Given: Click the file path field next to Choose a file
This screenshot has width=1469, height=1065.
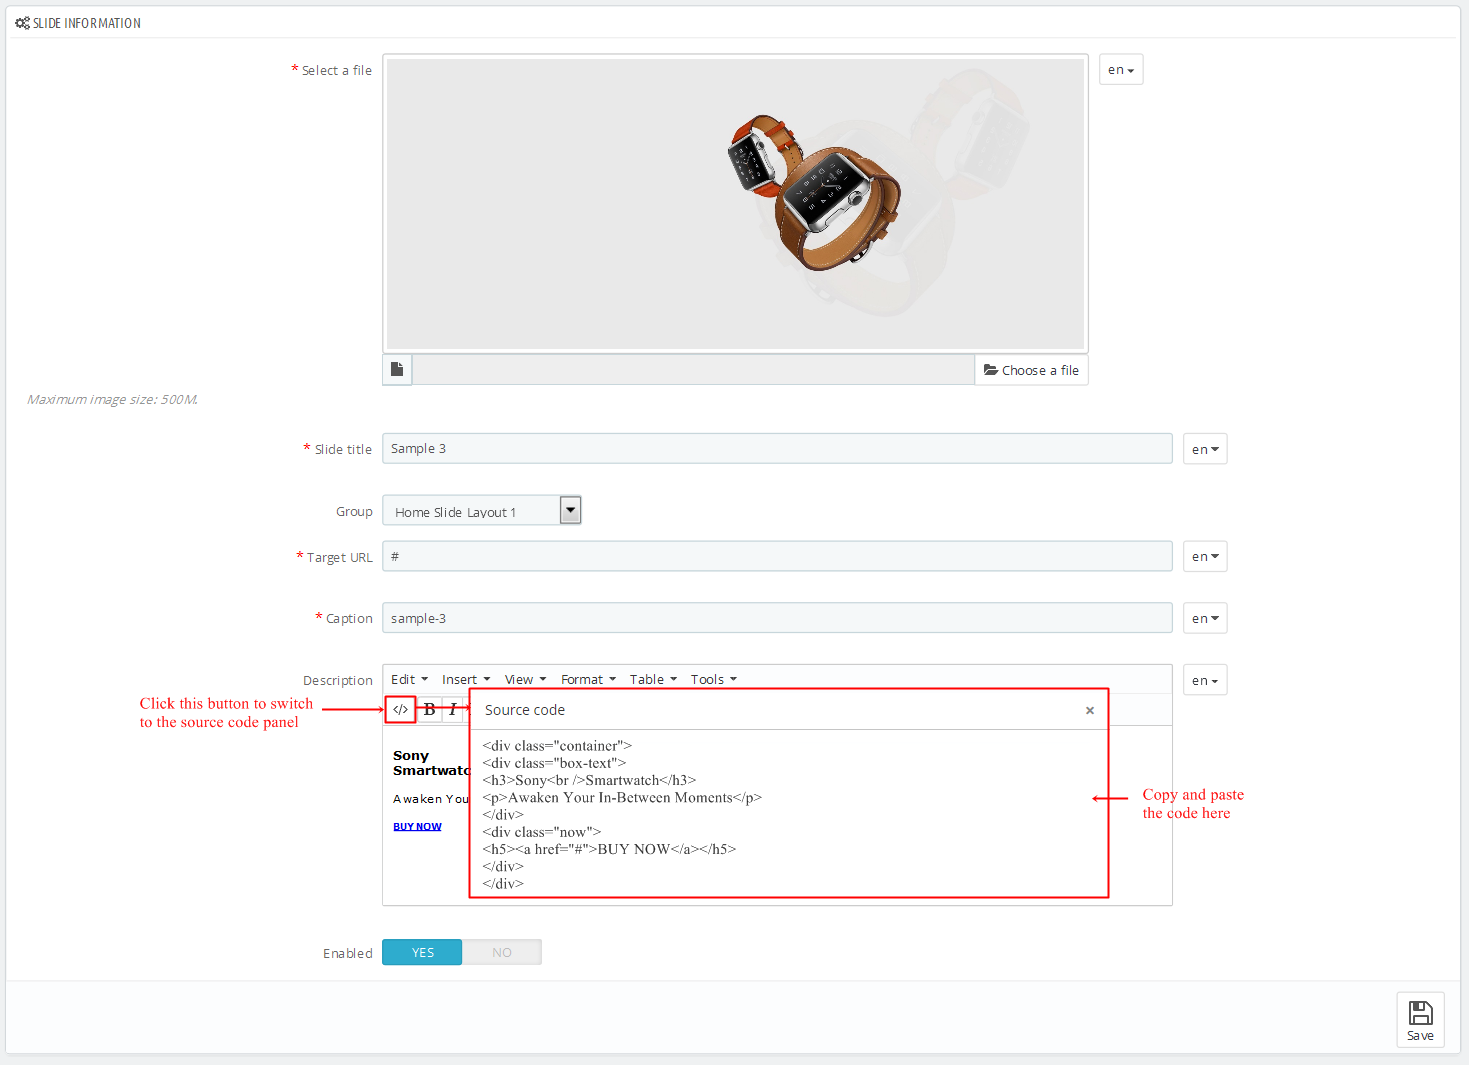Looking at the screenshot, I should coord(693,369).
